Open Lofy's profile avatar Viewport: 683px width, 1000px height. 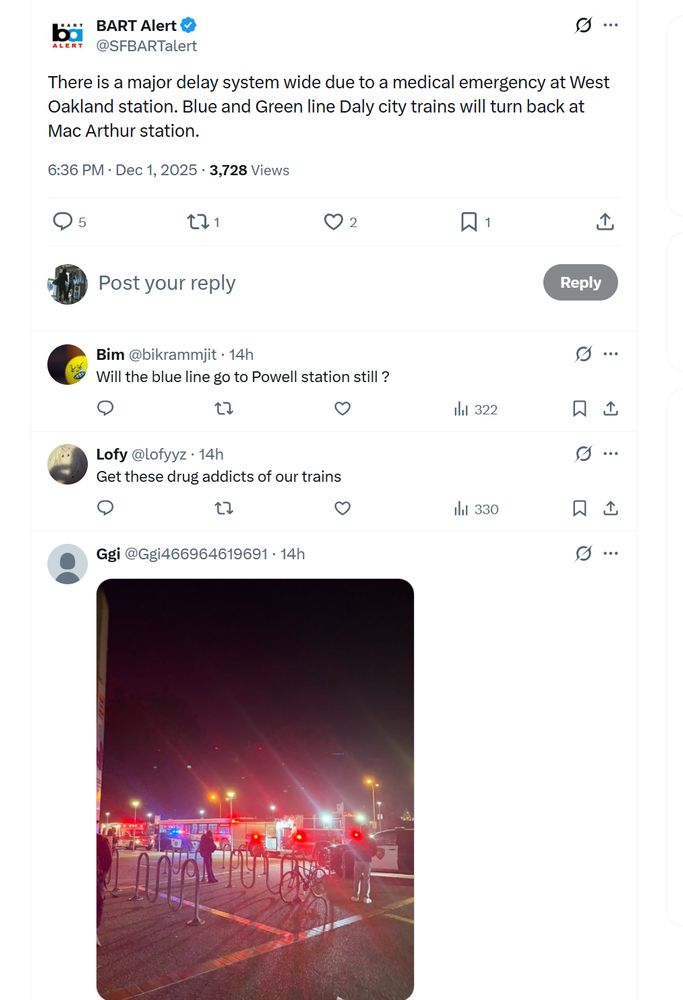point(68,464)
